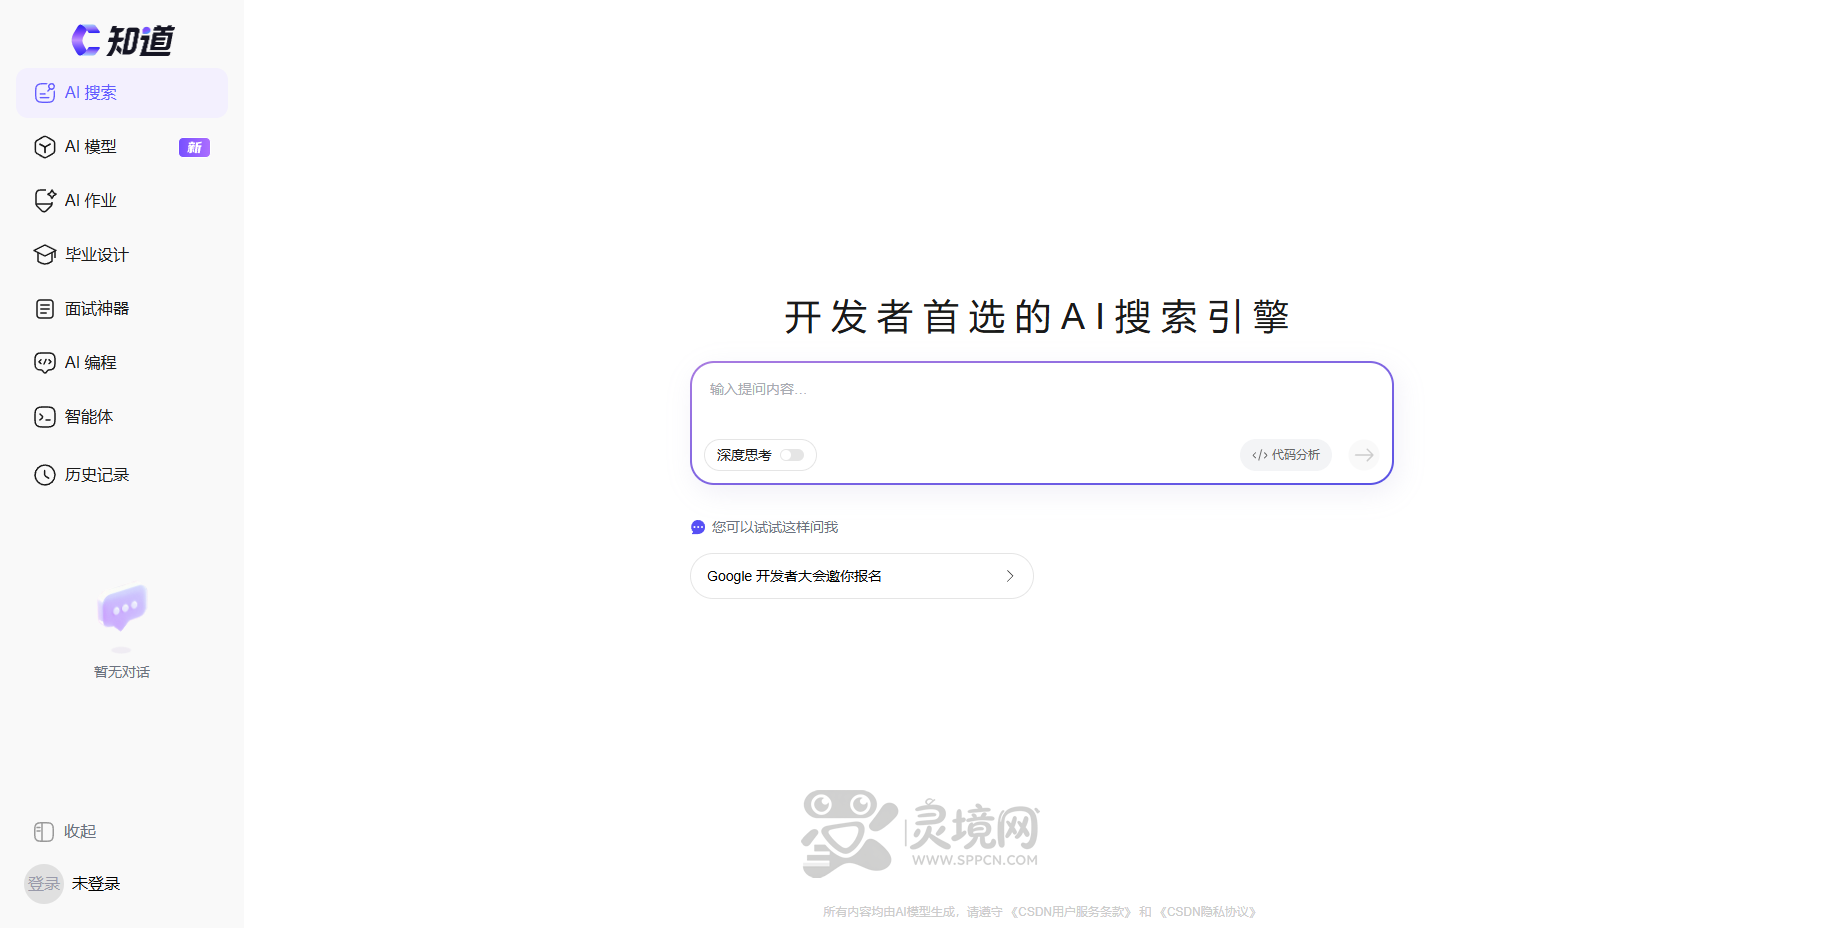Click the 历史记录 clock icon
Image resolution: width=1840 pixels, height=928 pixels.
pos(45,475)
